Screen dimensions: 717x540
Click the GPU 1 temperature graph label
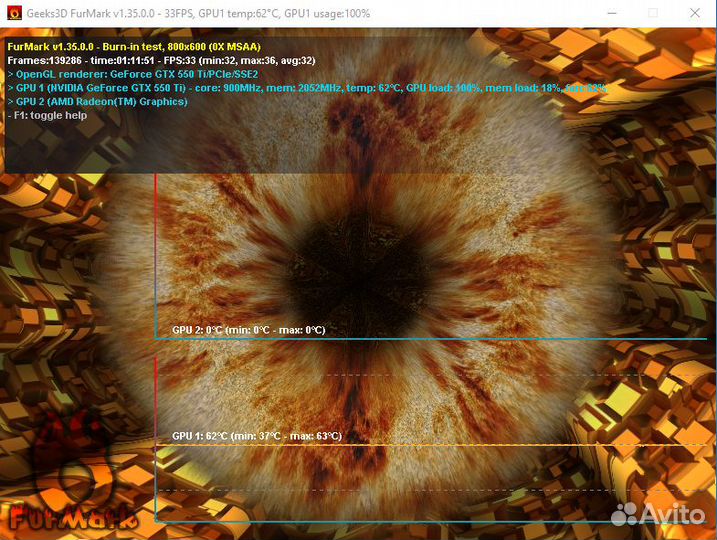point(256,436)
